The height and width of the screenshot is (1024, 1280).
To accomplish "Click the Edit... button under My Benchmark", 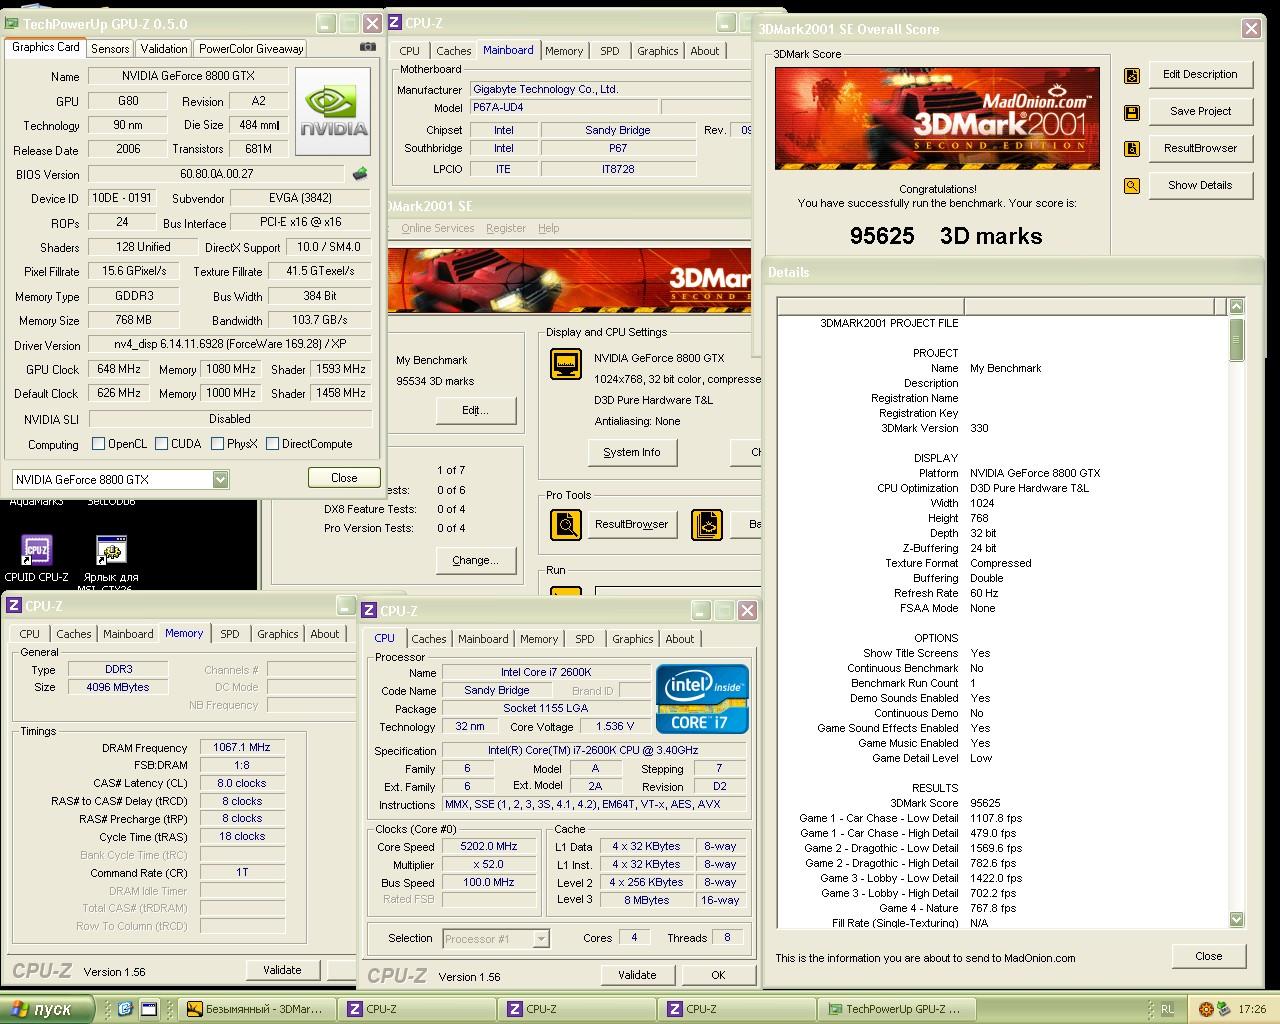I will click(475, 410).
